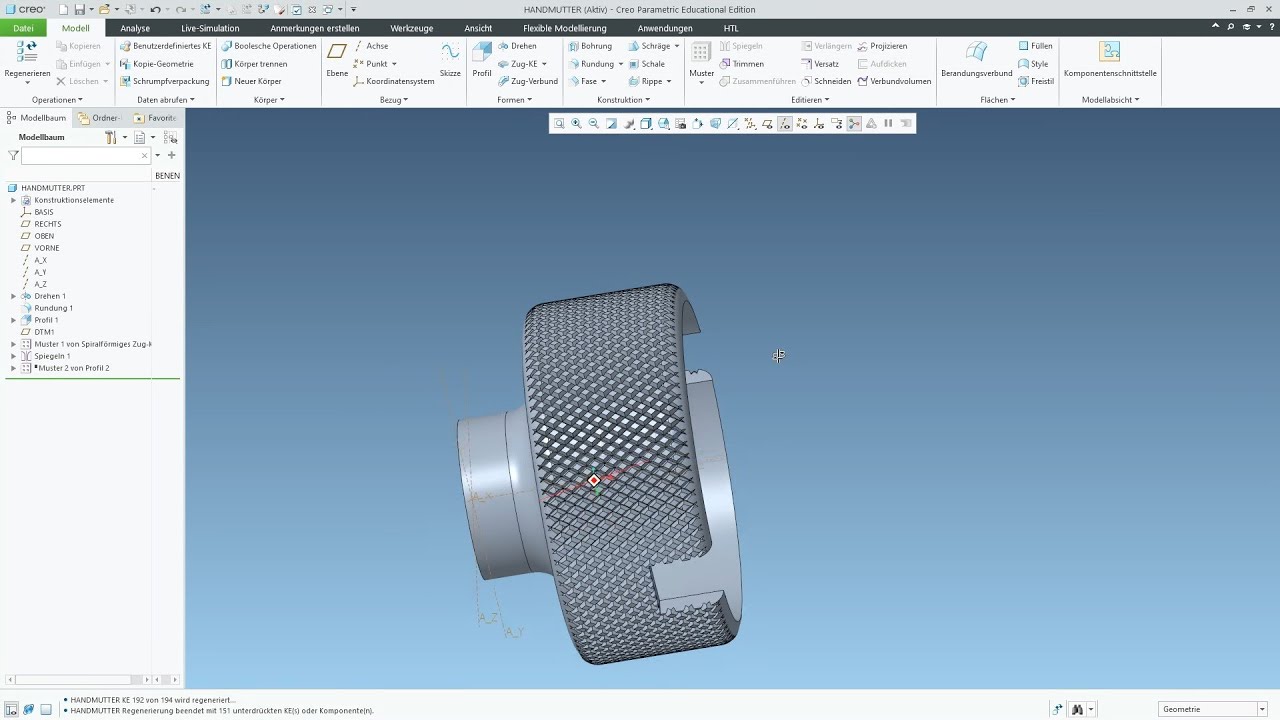This screenshot has width=1280, height=720.
Task: Click the Koordinatensystem tool
Action: [x=393, y=81]
